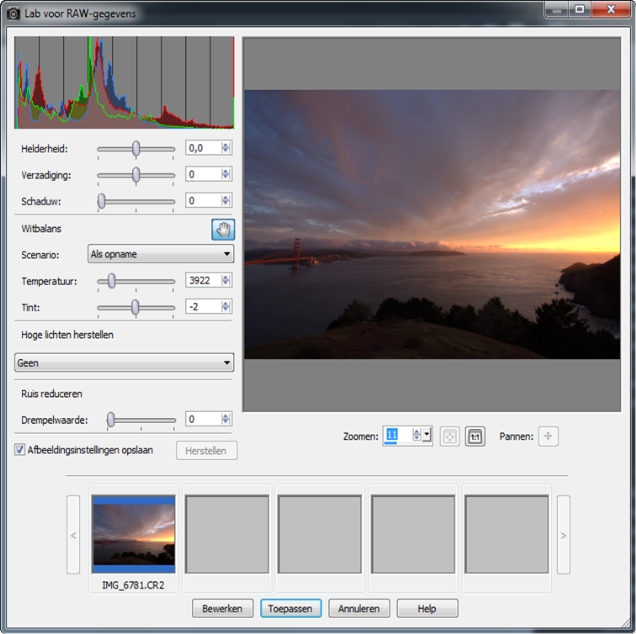The image size is (636, 634).
Task: Set zoom to 1:1 actual size
Action: (x=475, y=436)
